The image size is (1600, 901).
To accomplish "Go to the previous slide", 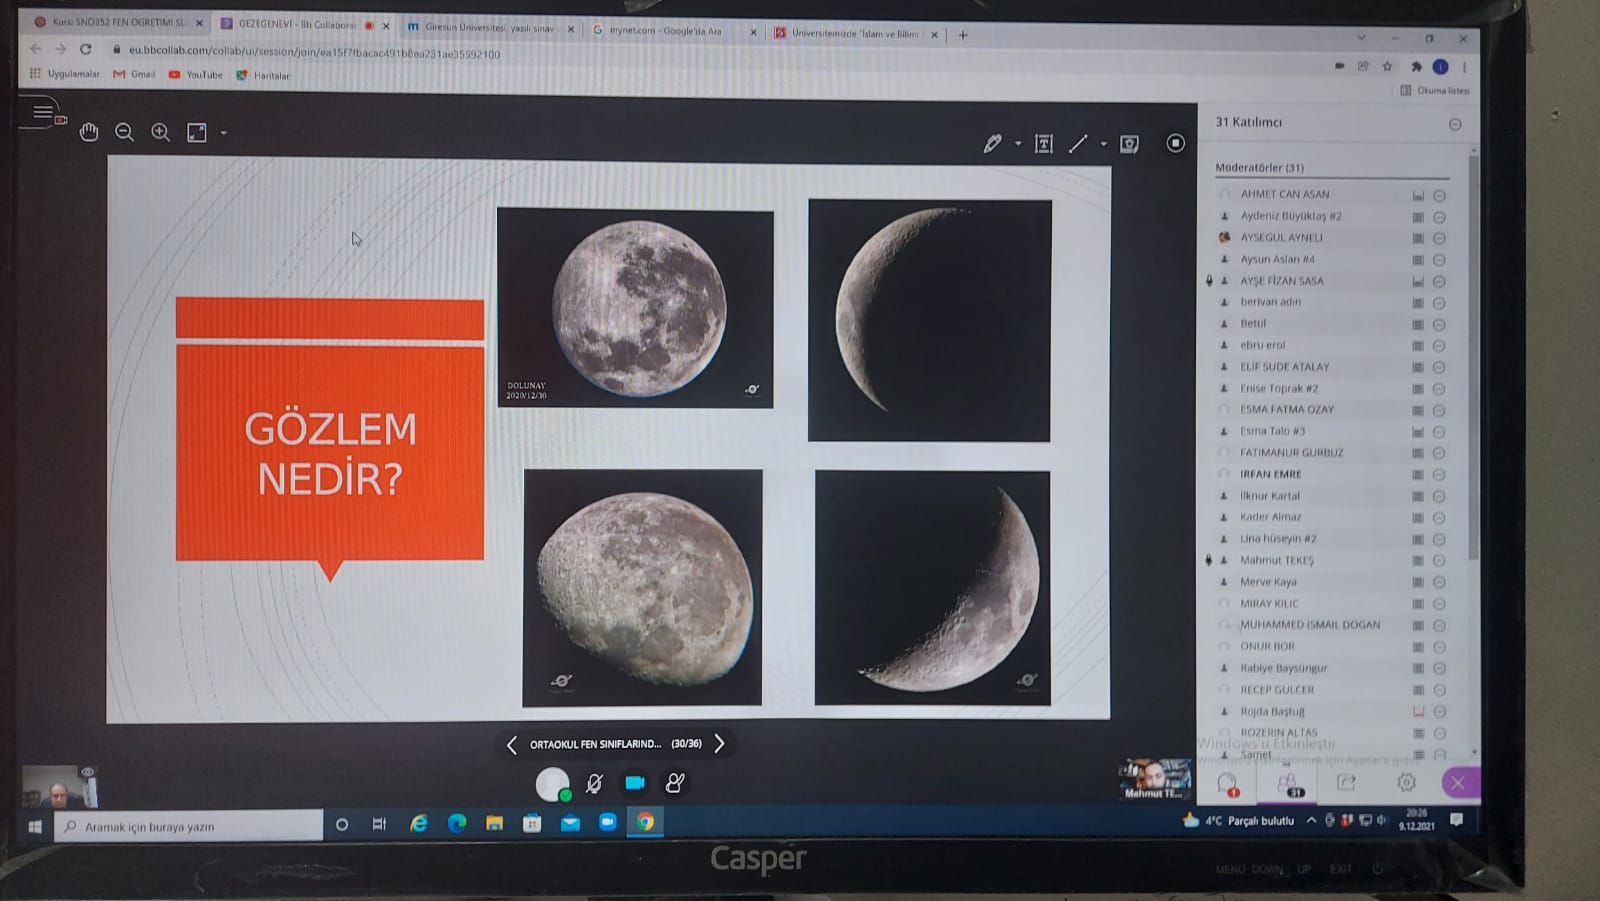I will coord(512,745).
